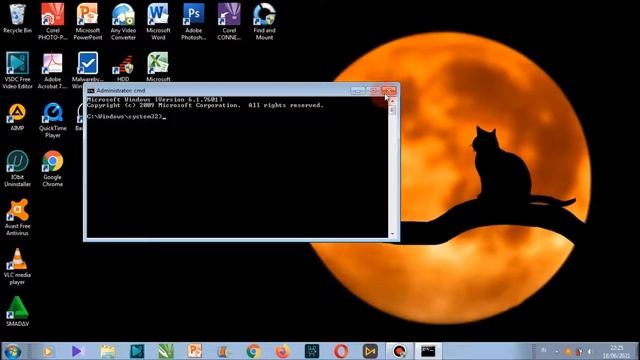Image resolution: width=640 pixels, height=360 pixels.
Task: Select the AIMP desktop icon
Action: [17, 117]
